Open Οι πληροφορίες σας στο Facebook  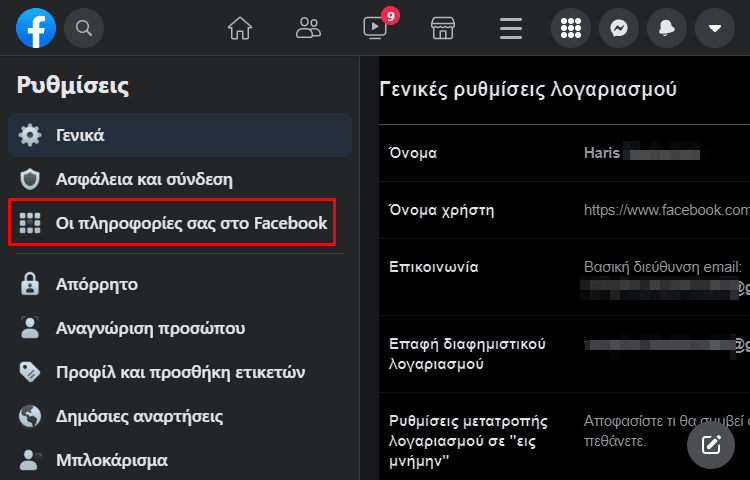click(x=172, y=223)
